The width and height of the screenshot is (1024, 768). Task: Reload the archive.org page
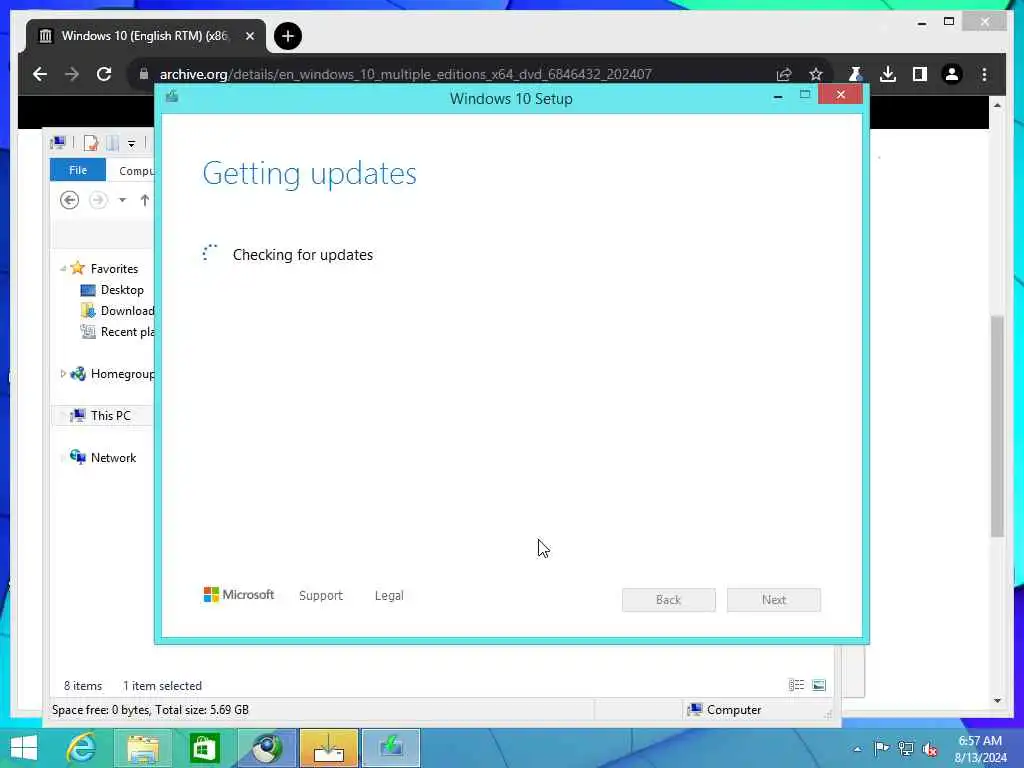pyautogui.click(x=104, y=74)
